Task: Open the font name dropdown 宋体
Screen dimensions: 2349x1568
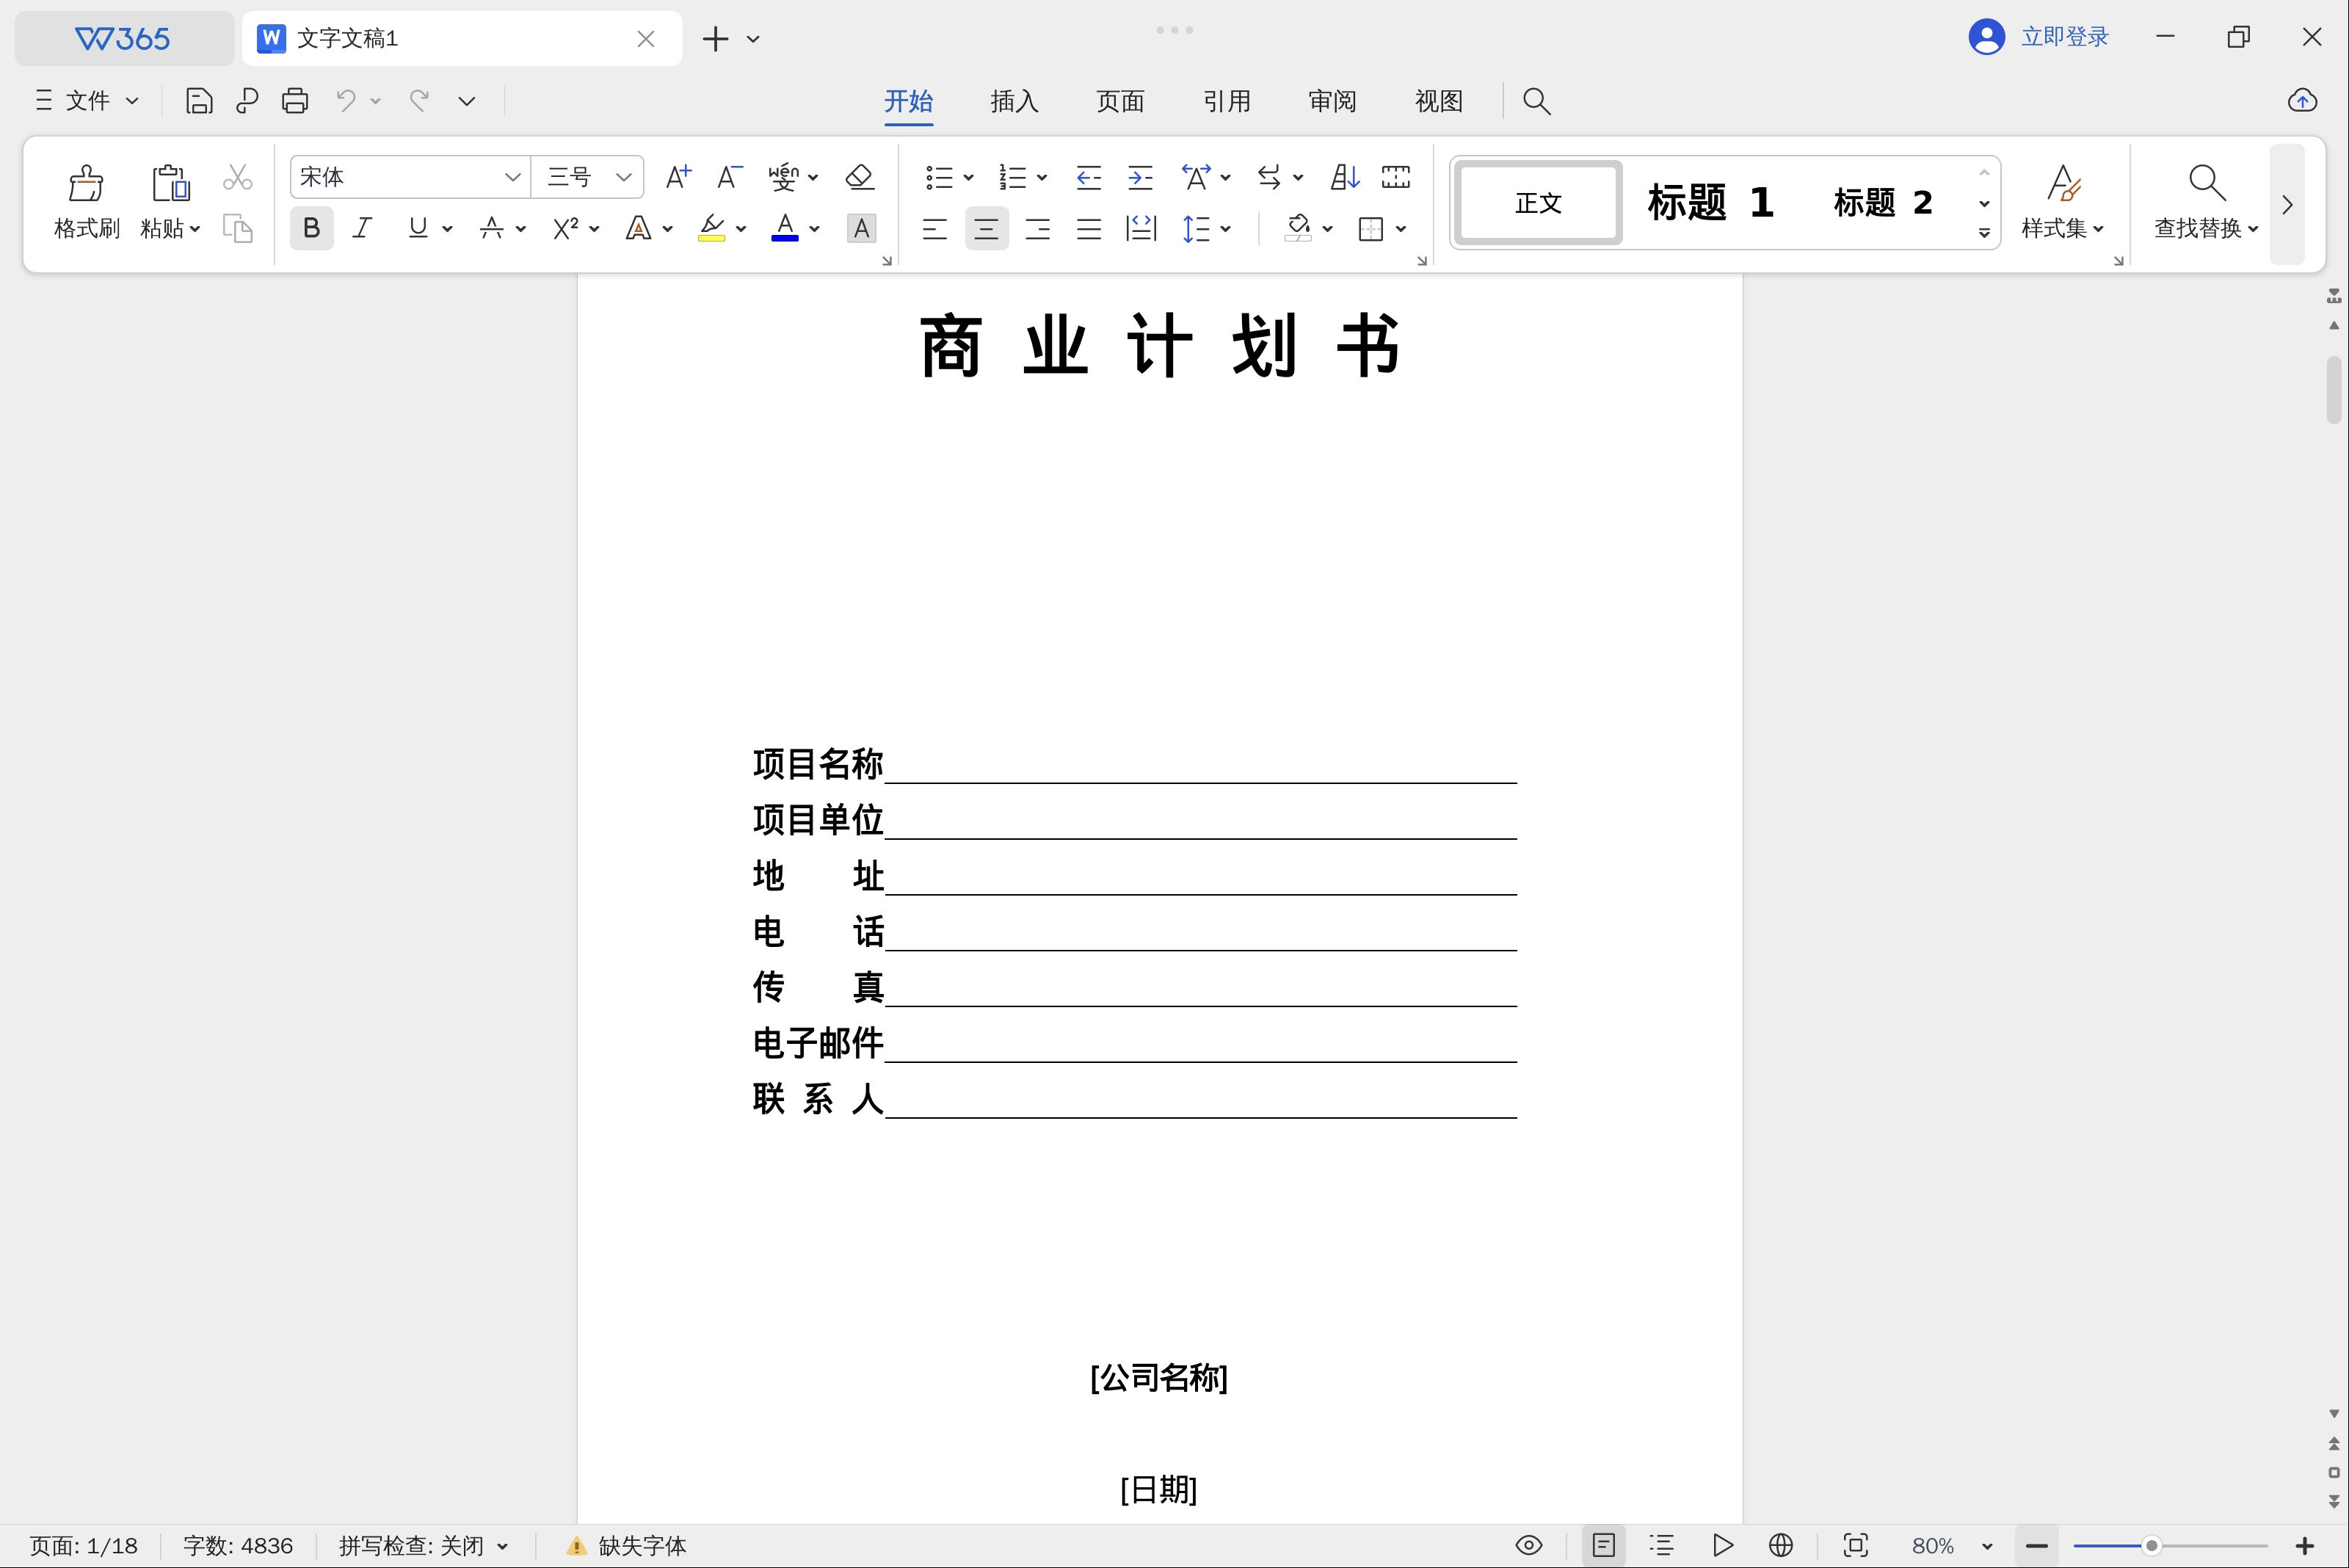Action: point(512,177)
